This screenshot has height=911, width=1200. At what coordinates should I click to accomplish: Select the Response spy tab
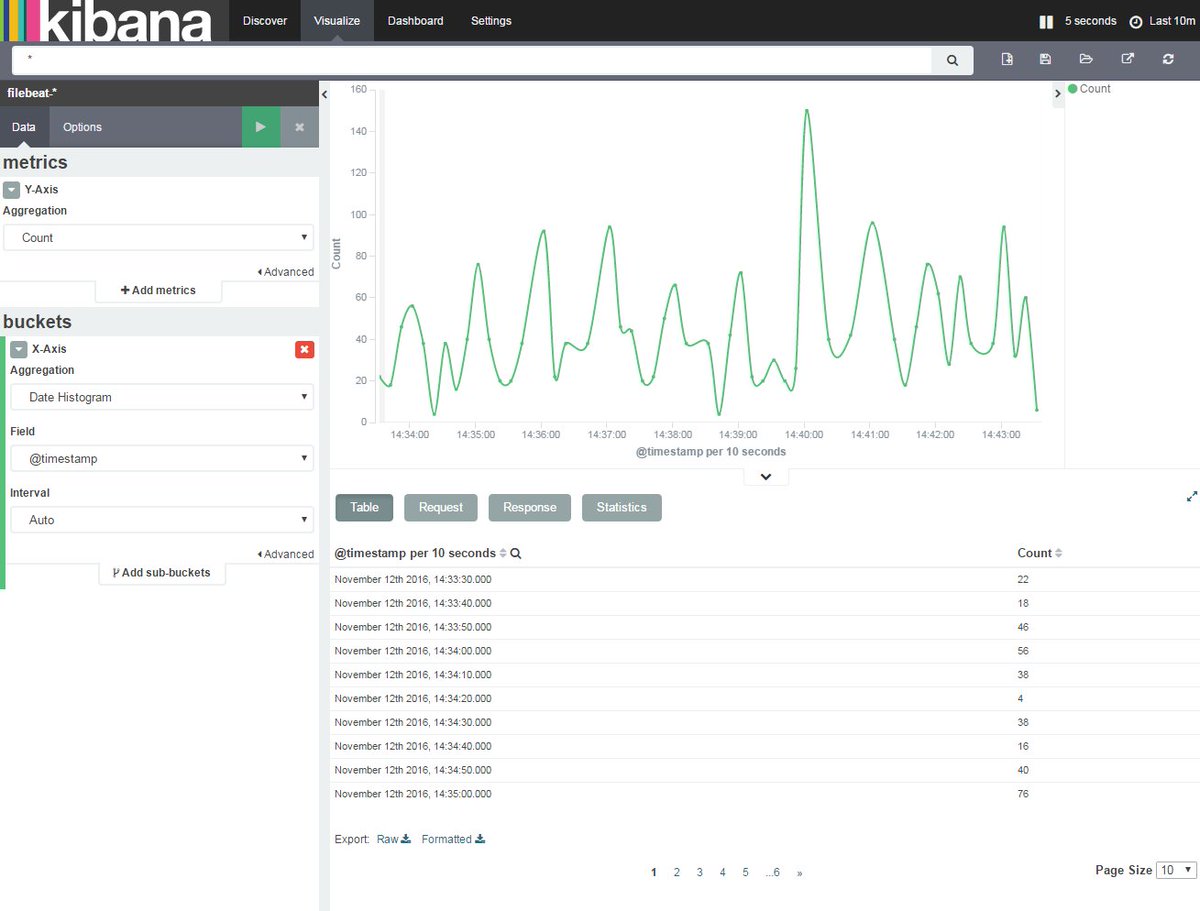coord(530,507)
